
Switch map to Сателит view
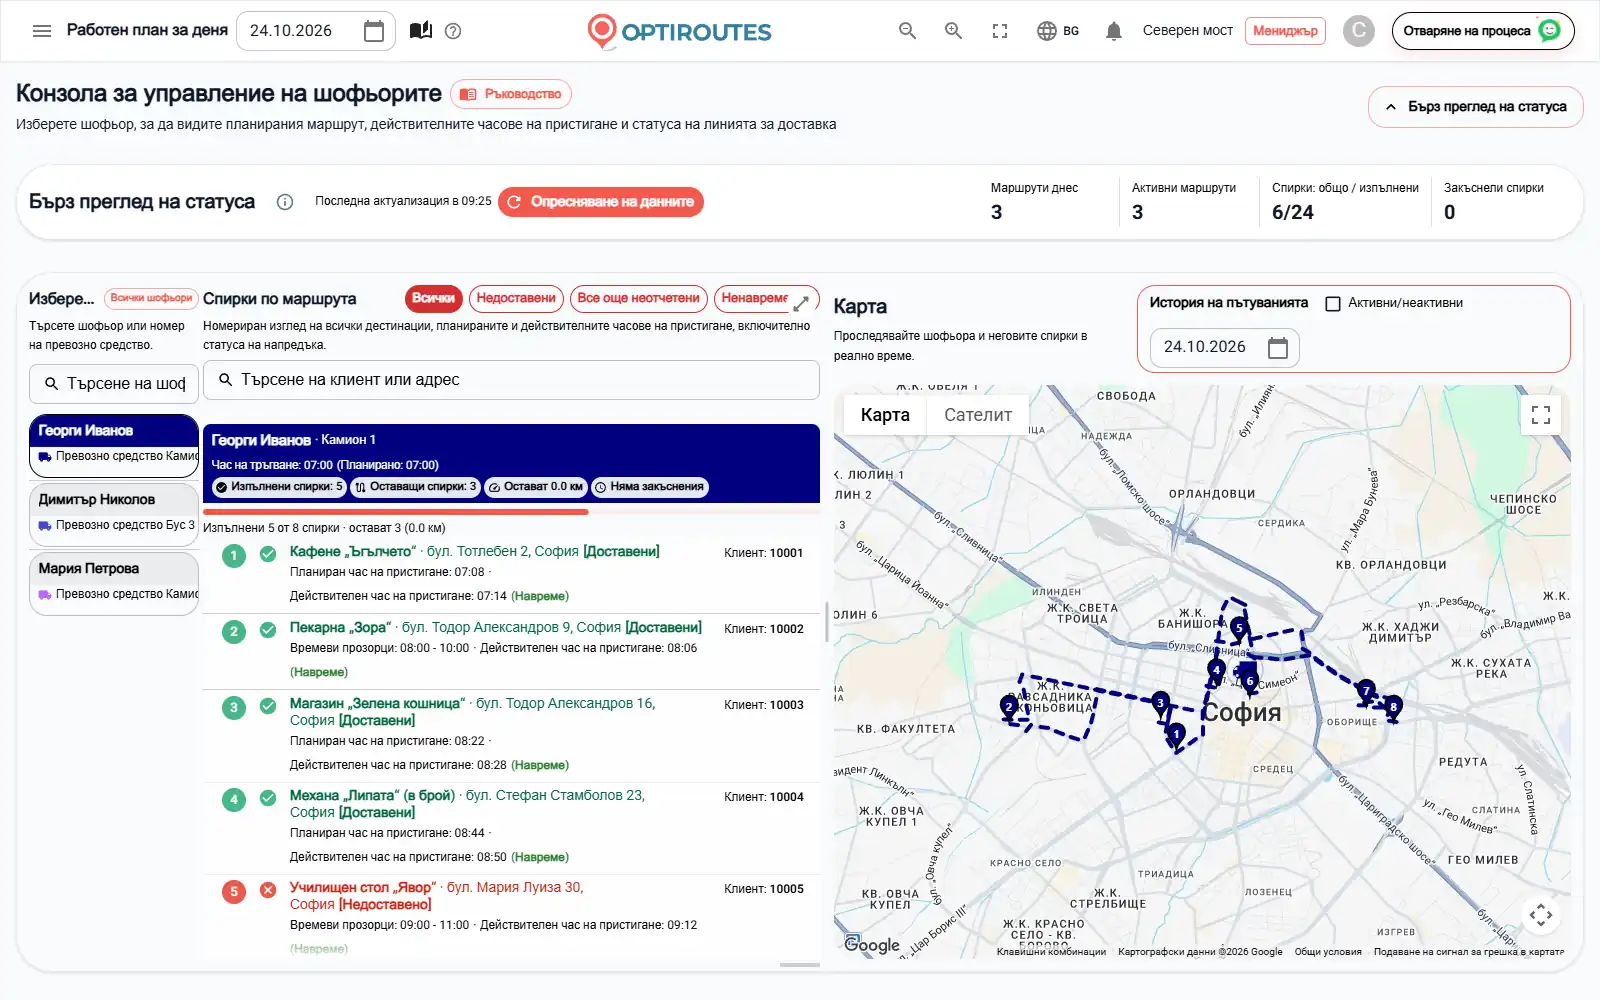978,415
